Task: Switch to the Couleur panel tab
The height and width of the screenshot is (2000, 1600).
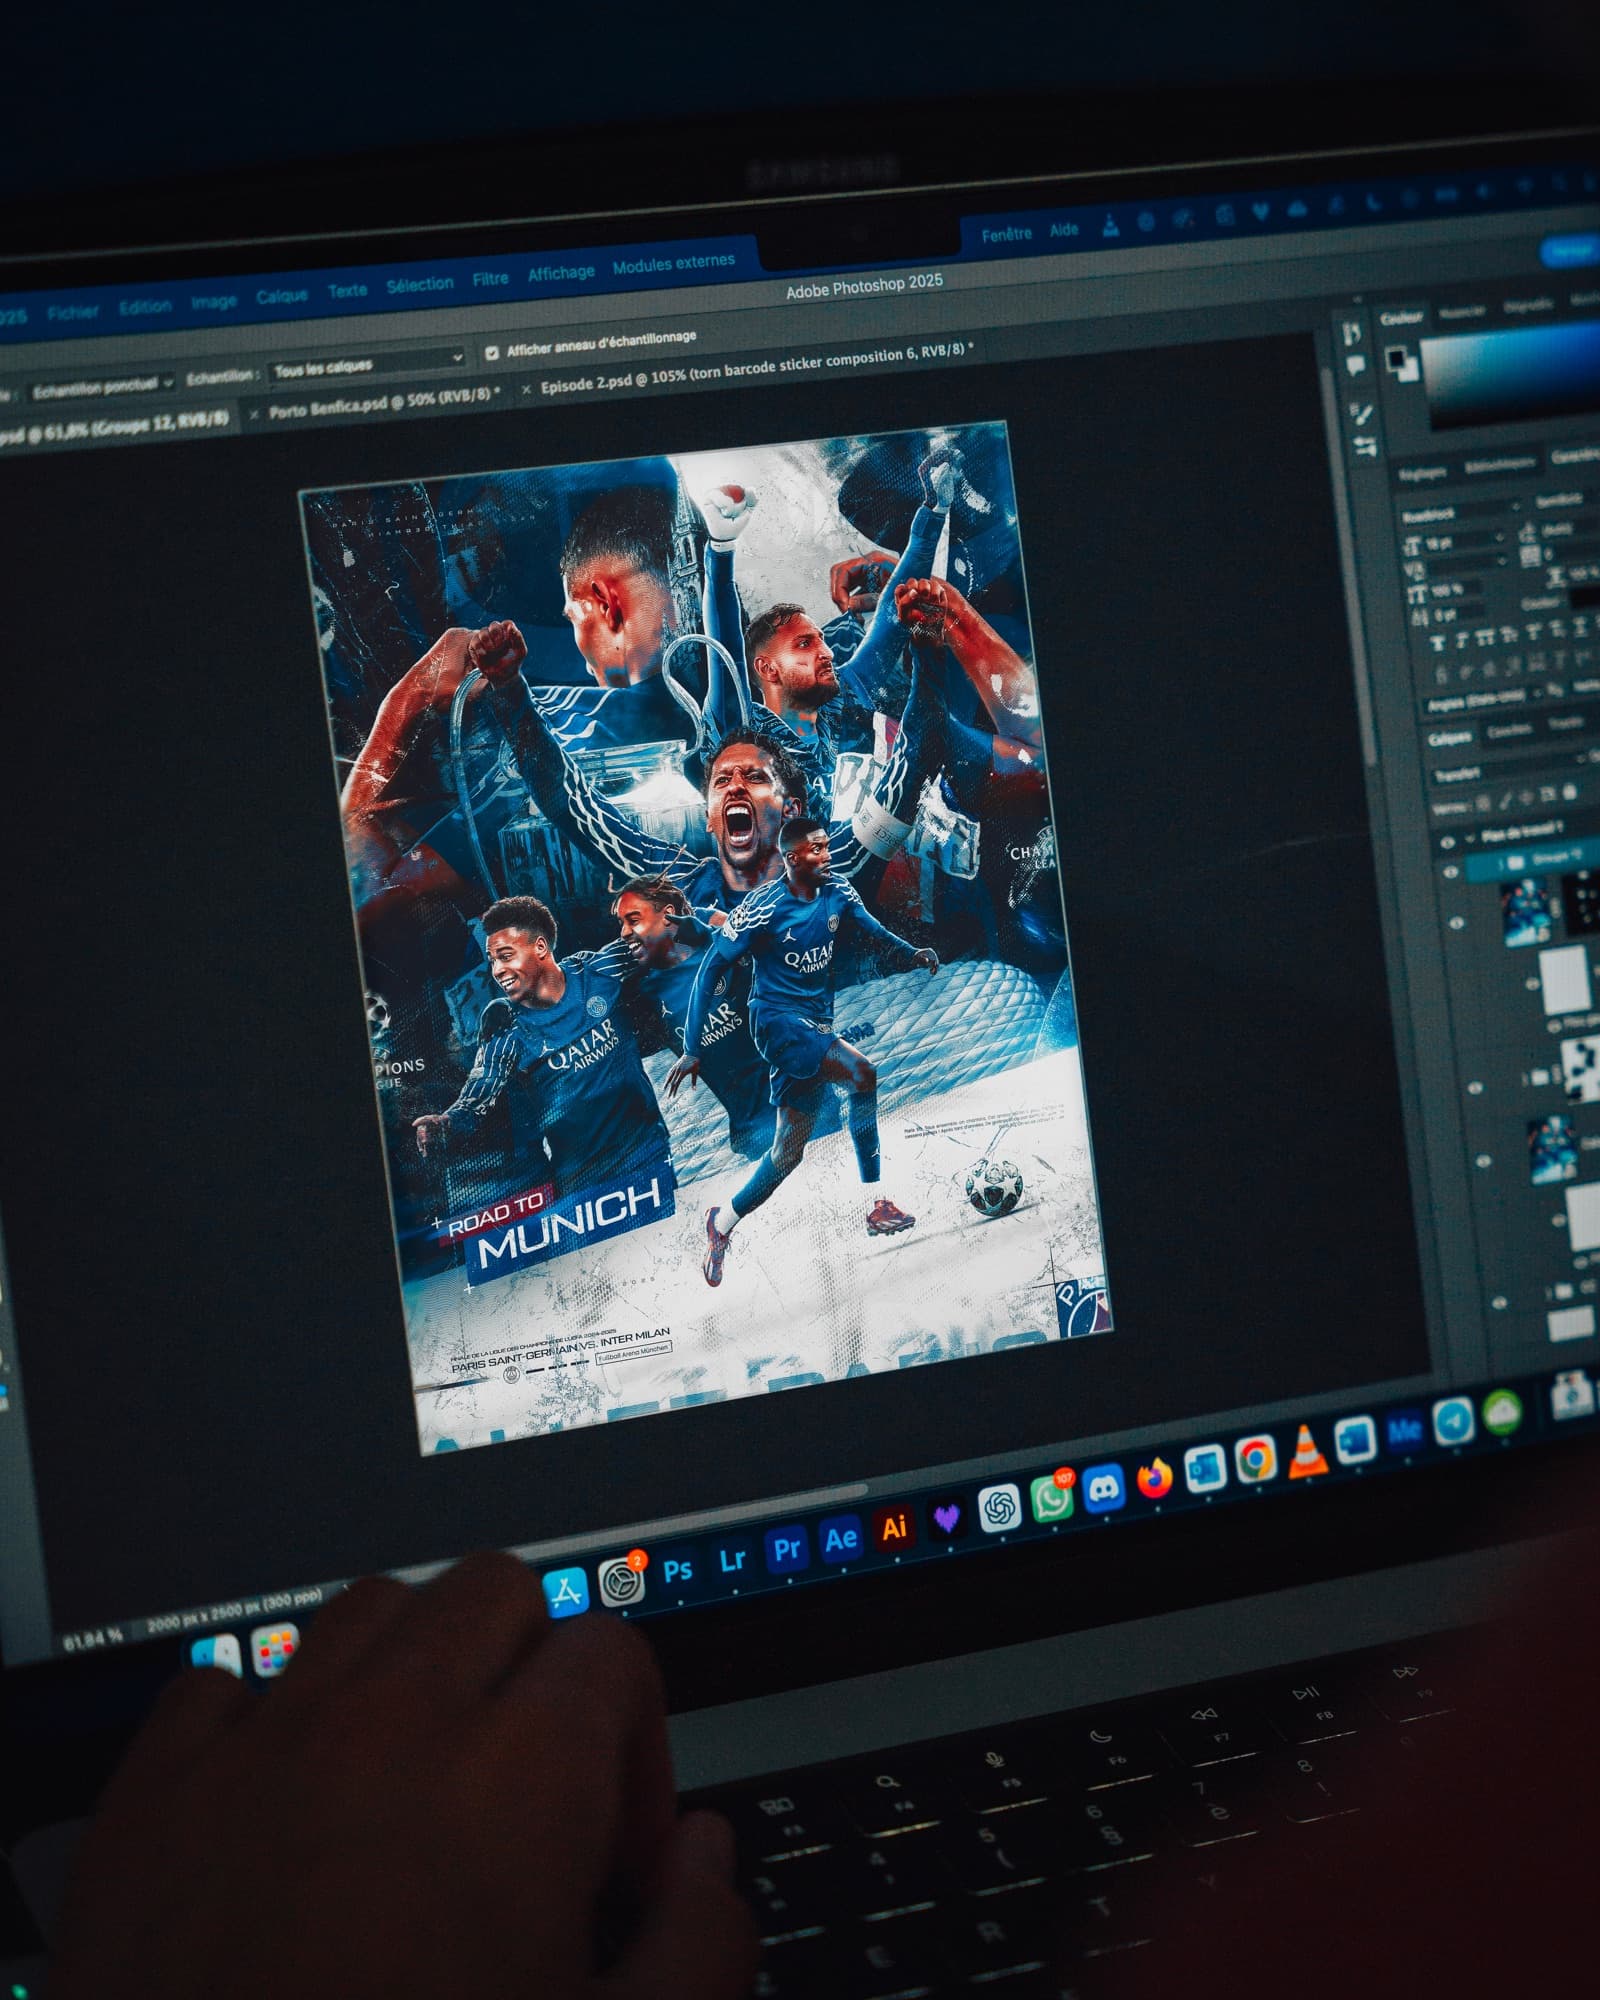Action: [1400, 318]
